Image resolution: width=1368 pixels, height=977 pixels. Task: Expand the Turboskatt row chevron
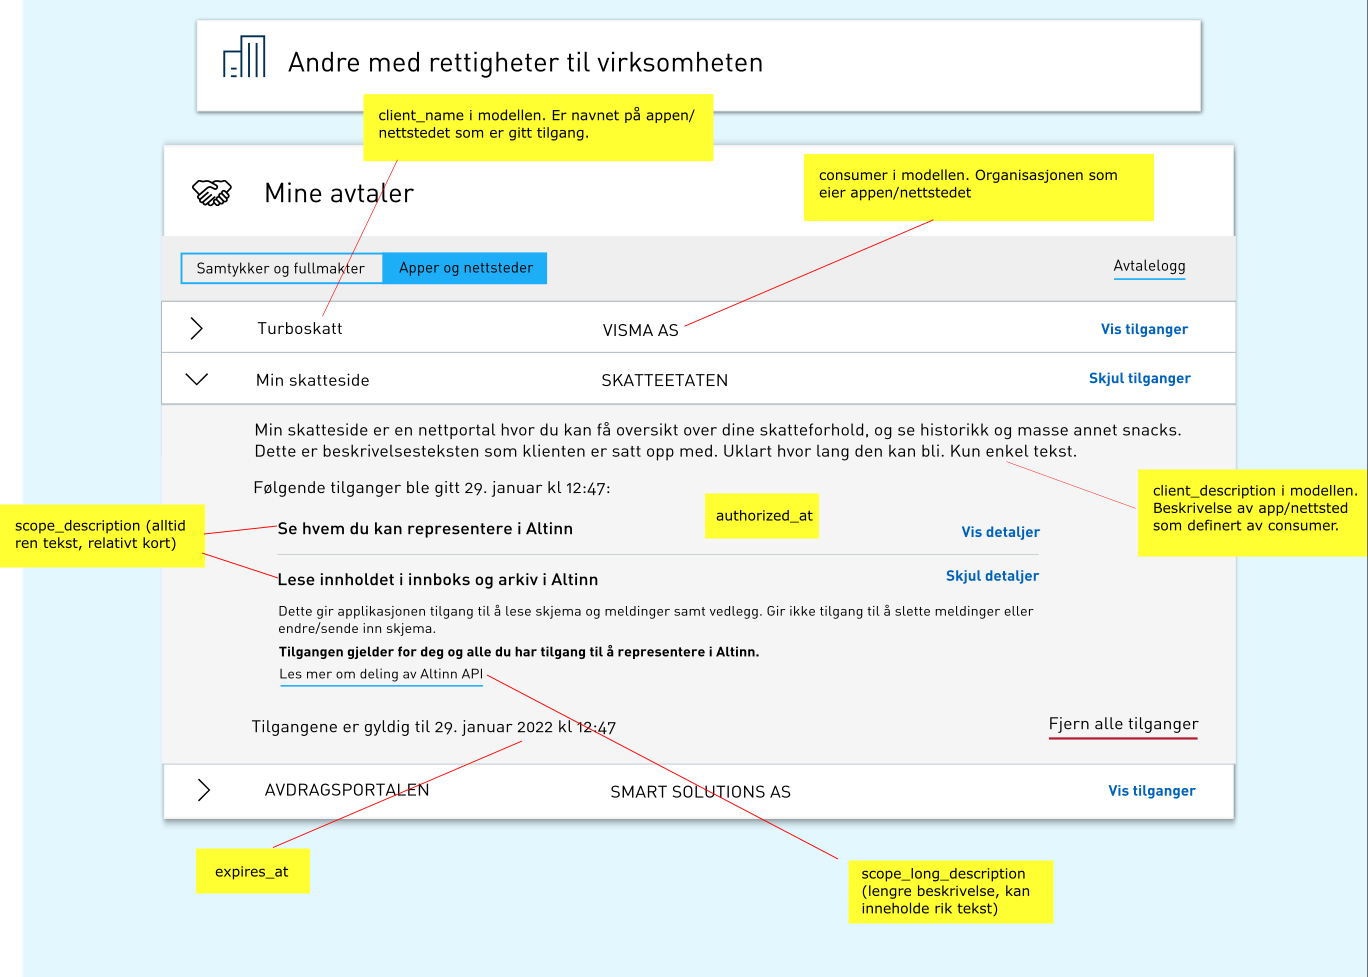[x=197, y=328]
